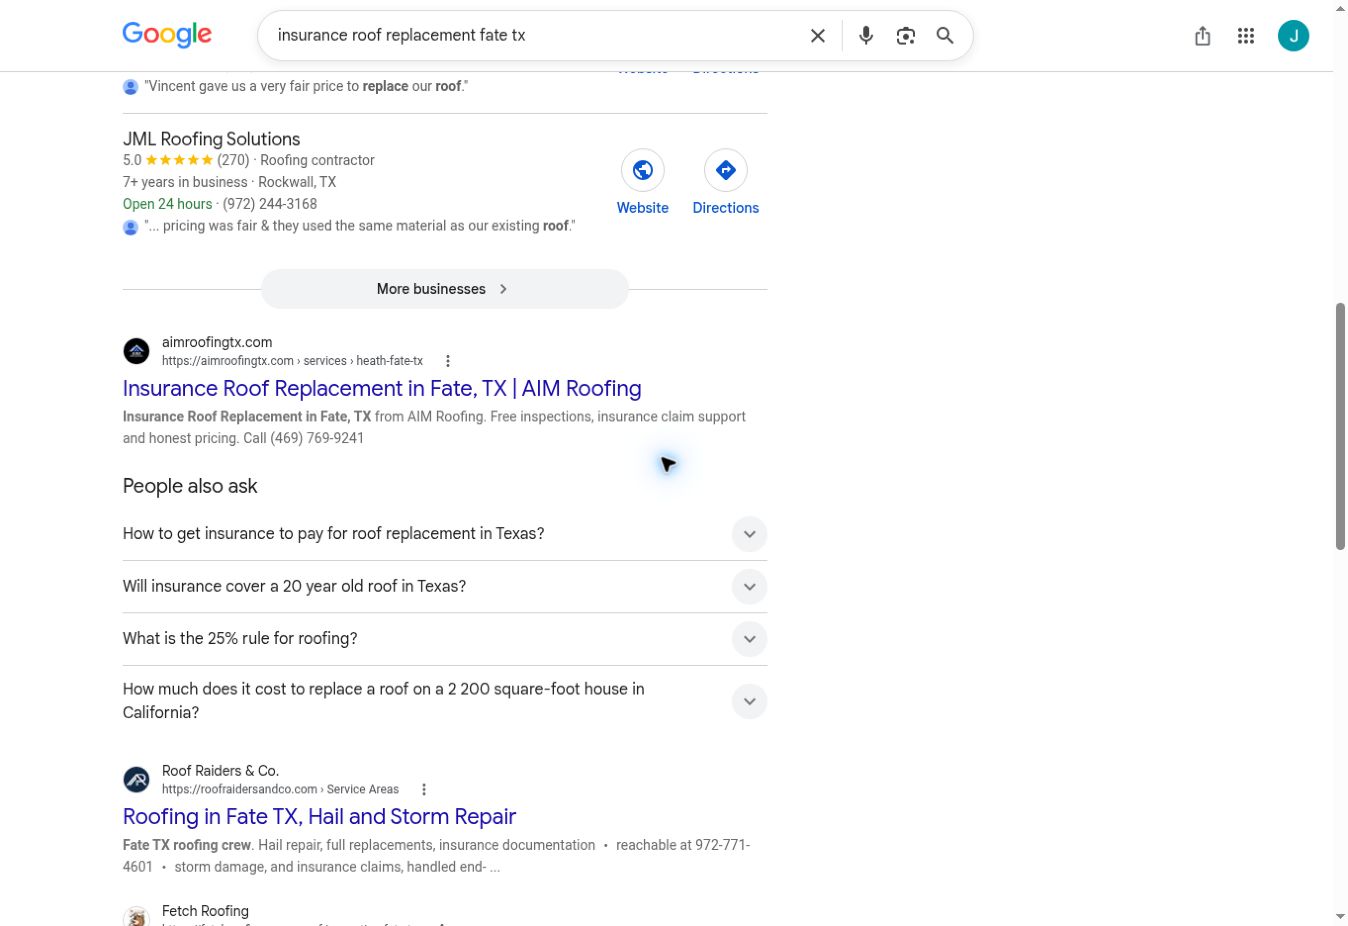1348x926 pixels.
Task: Click the Roof Raiders & Co. favicon
Action: (x=137, y=779)
